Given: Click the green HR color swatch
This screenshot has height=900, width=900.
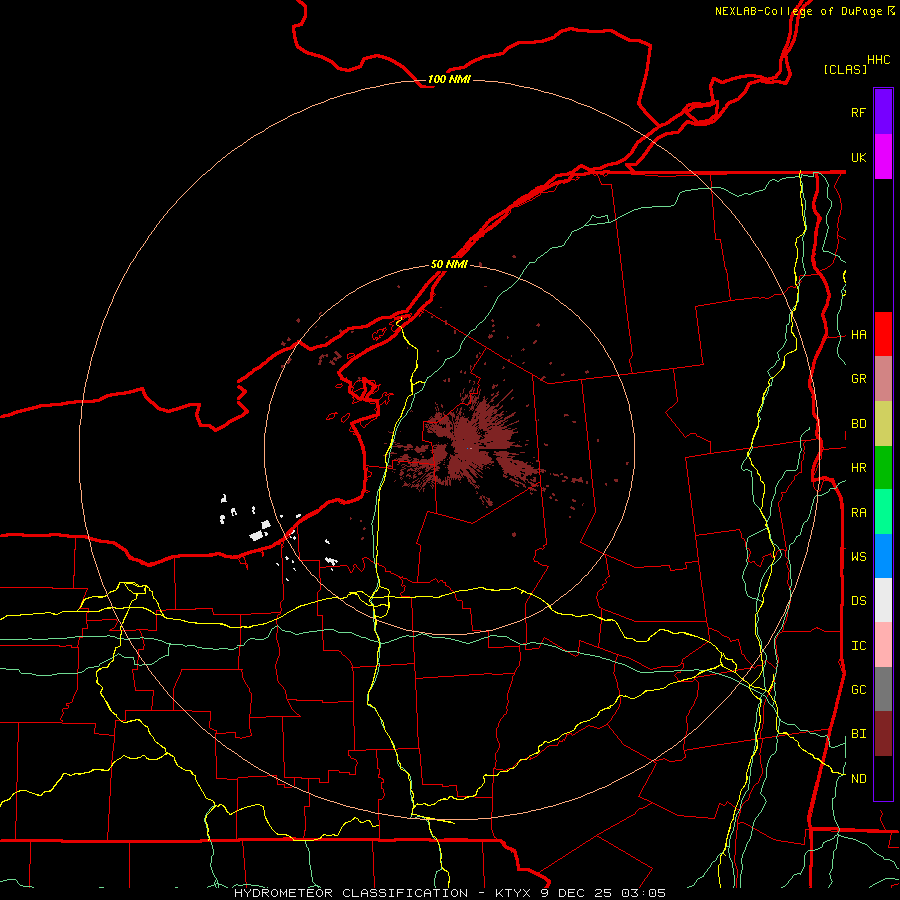Looking at the screenshot, I should click(x=883, y=468).
